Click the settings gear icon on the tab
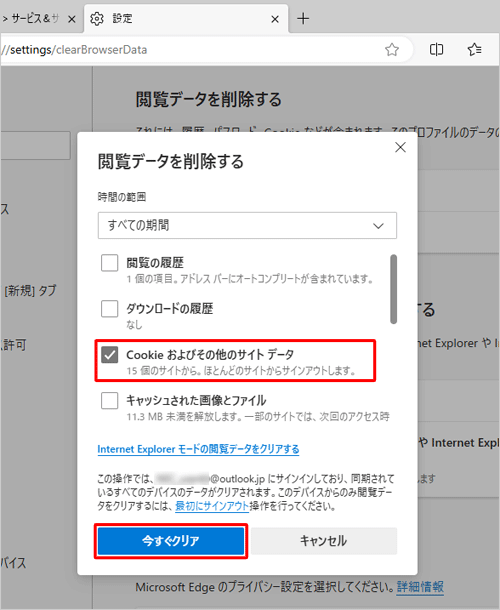 (x=96, y=18)
